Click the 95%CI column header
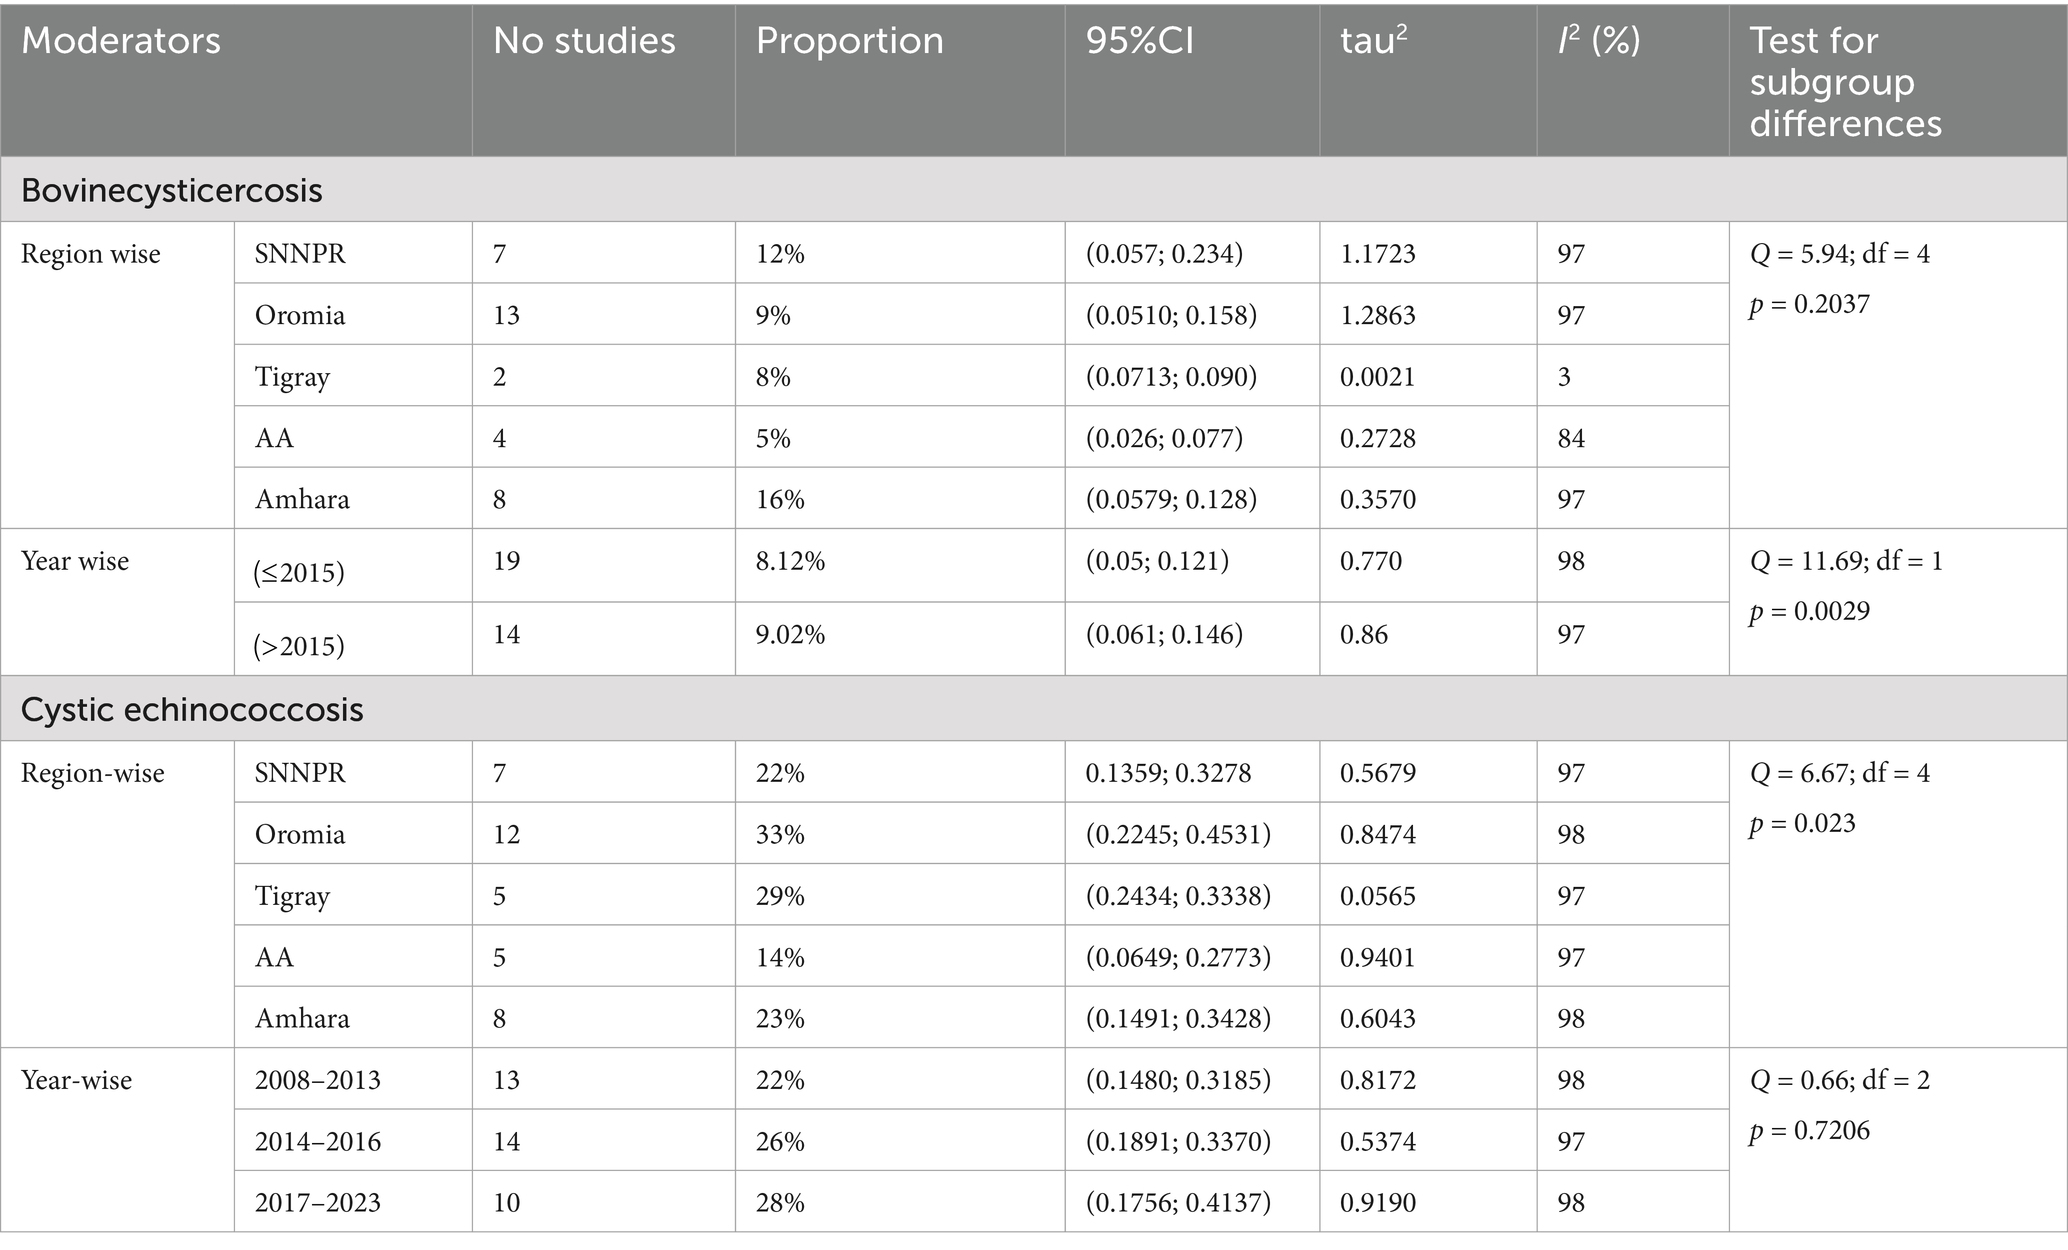 [1139, 41]
